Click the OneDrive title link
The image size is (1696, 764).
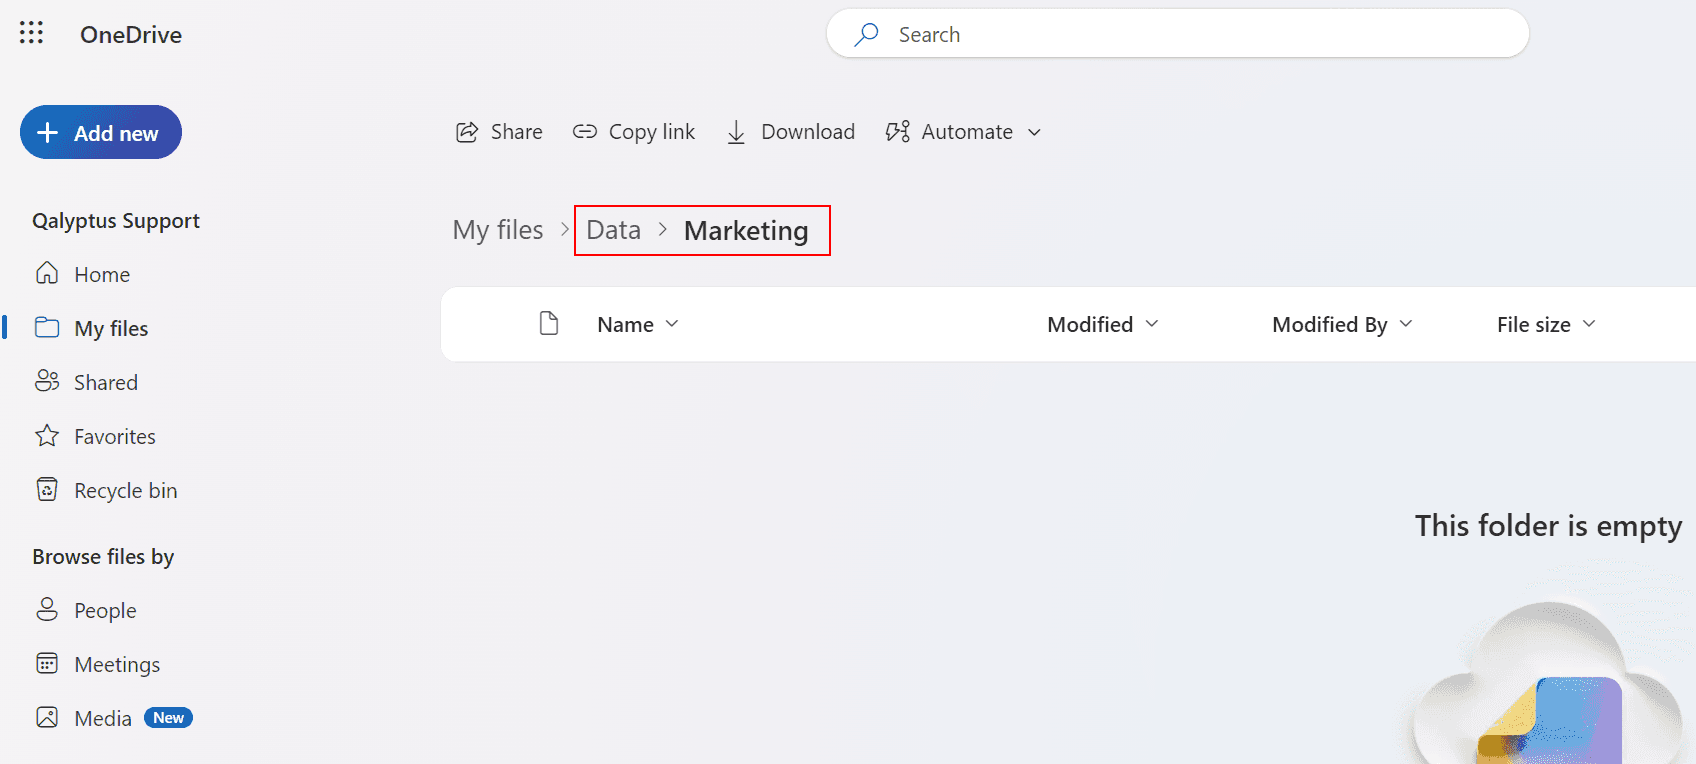(x=131, y=35)
